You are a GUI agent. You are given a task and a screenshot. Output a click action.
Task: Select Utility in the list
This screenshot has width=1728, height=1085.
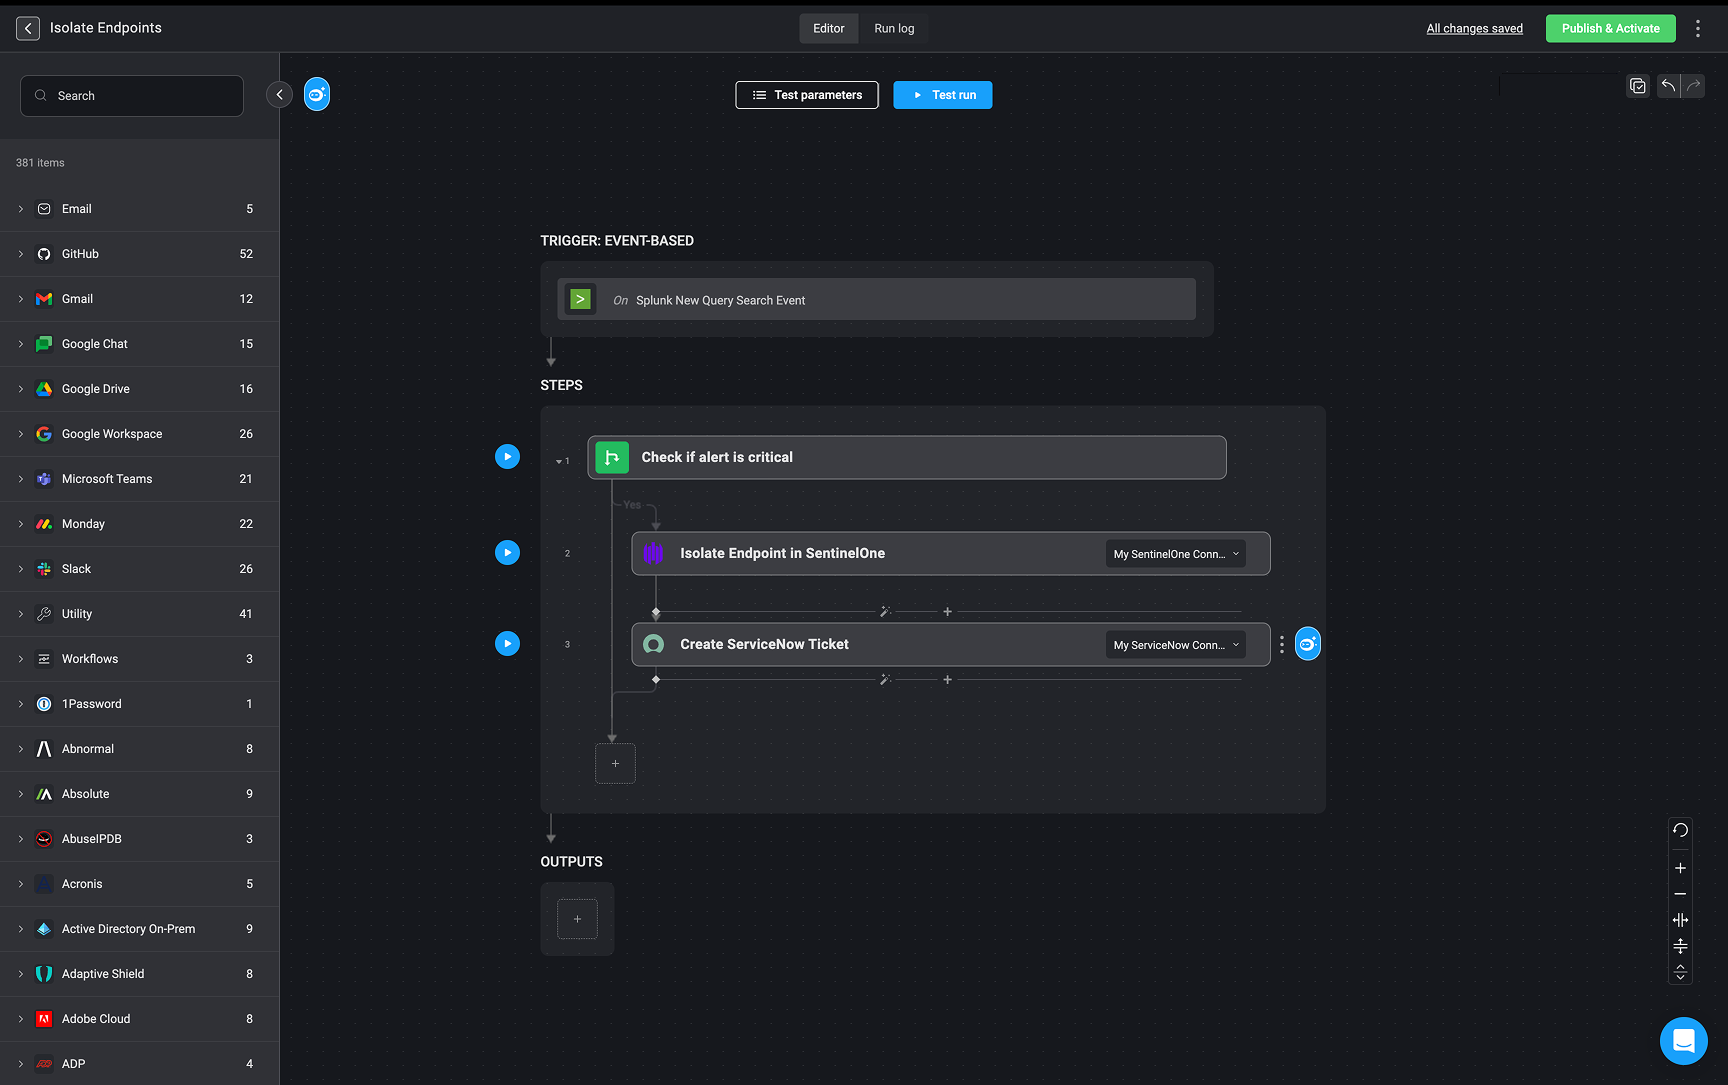pyautogui.click(x=139, y=614)
